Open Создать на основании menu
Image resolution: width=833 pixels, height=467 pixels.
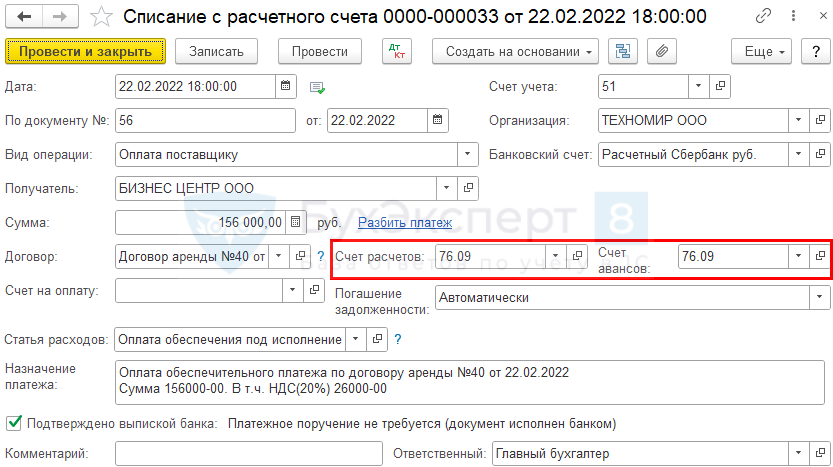coord(515,51)
